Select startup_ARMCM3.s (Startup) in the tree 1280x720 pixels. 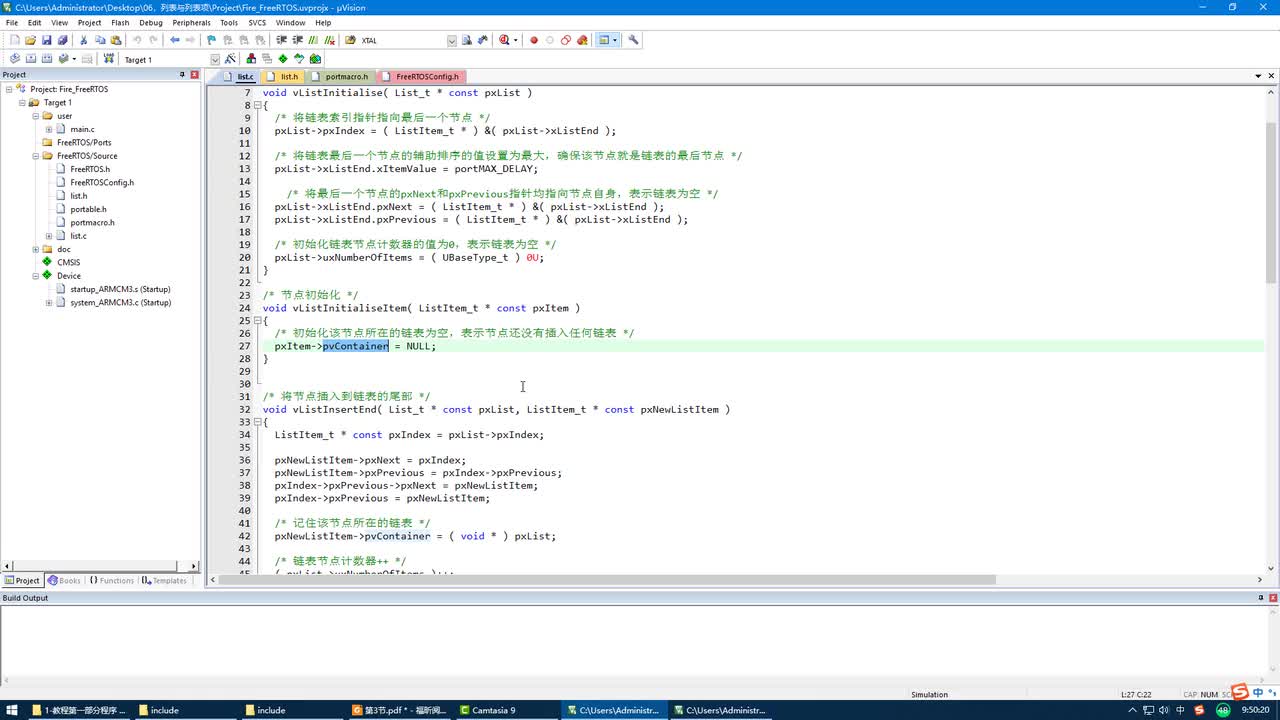coord(120,289)
